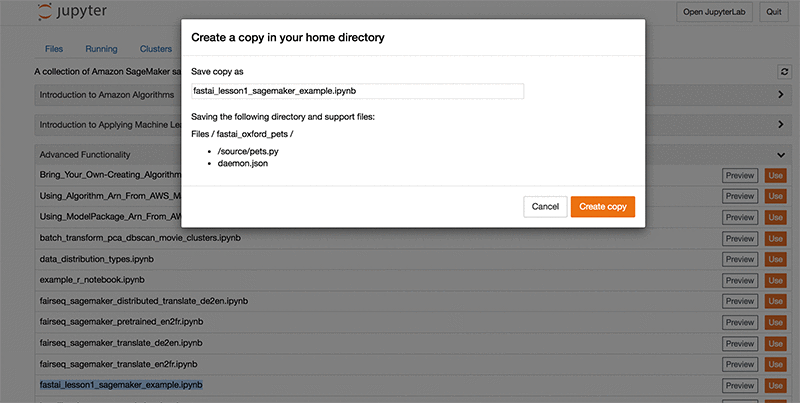Click daemon.json in the dialog list
The image size is (800, 403).
[242, 163]
